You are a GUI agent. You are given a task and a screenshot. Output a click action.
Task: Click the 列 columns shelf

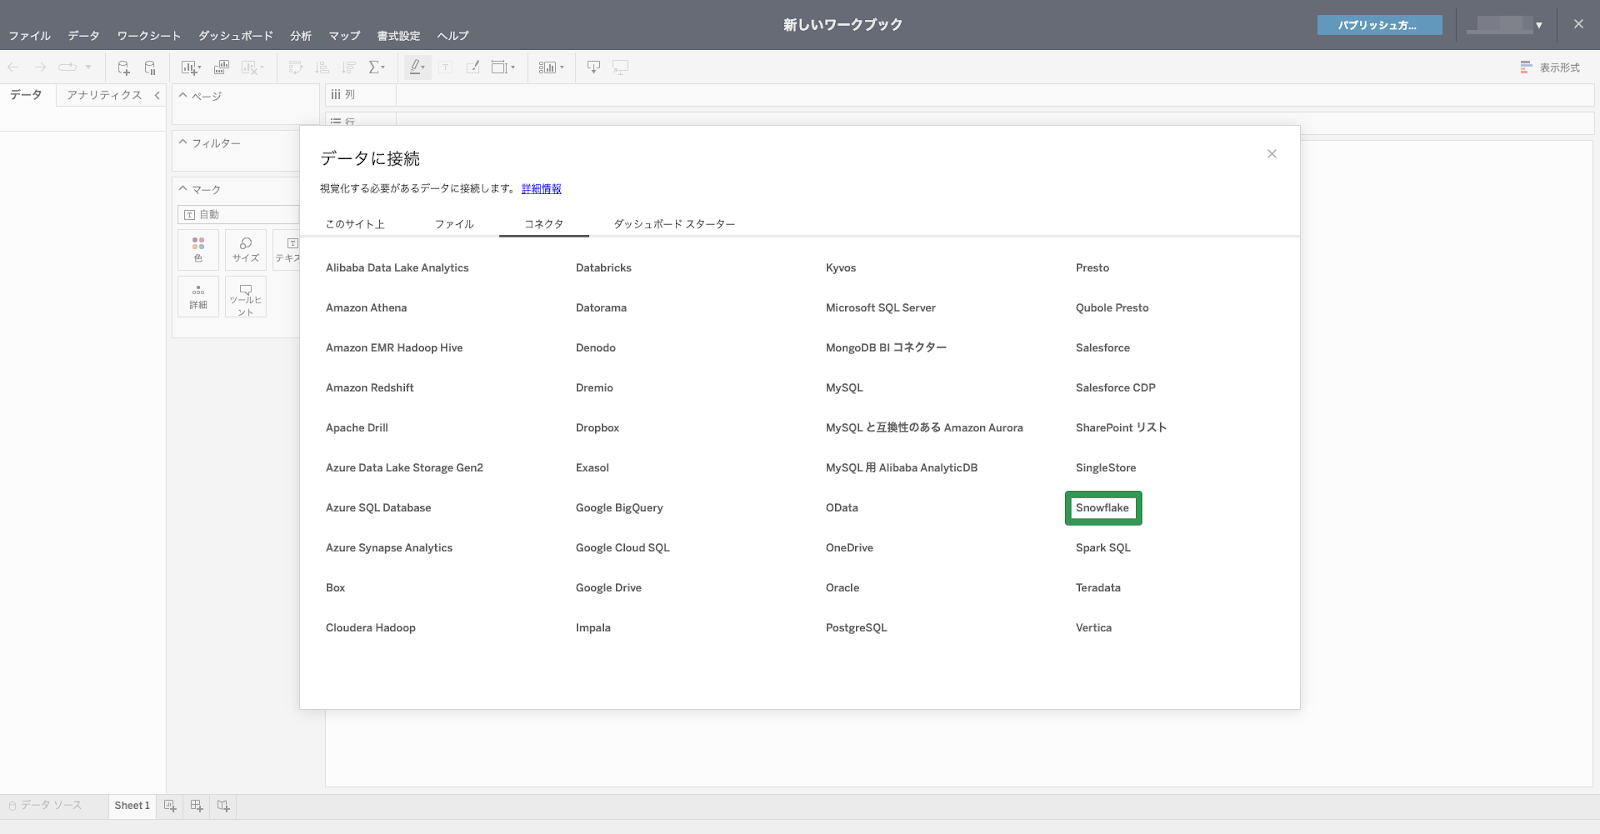point(960,95)
